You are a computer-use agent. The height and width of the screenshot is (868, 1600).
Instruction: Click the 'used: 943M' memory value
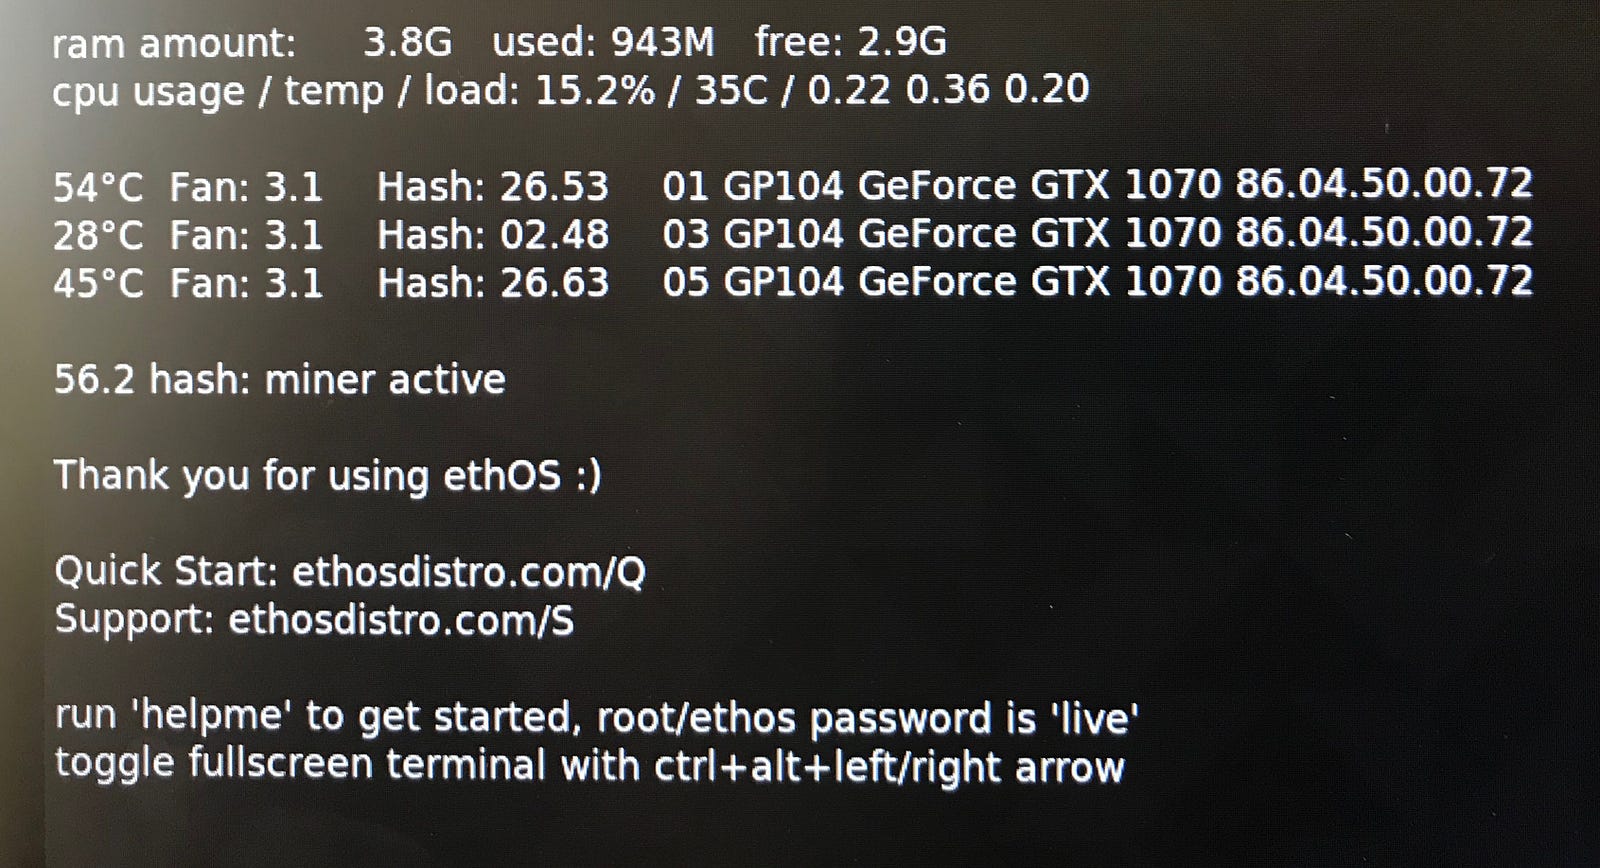(603, 43)
